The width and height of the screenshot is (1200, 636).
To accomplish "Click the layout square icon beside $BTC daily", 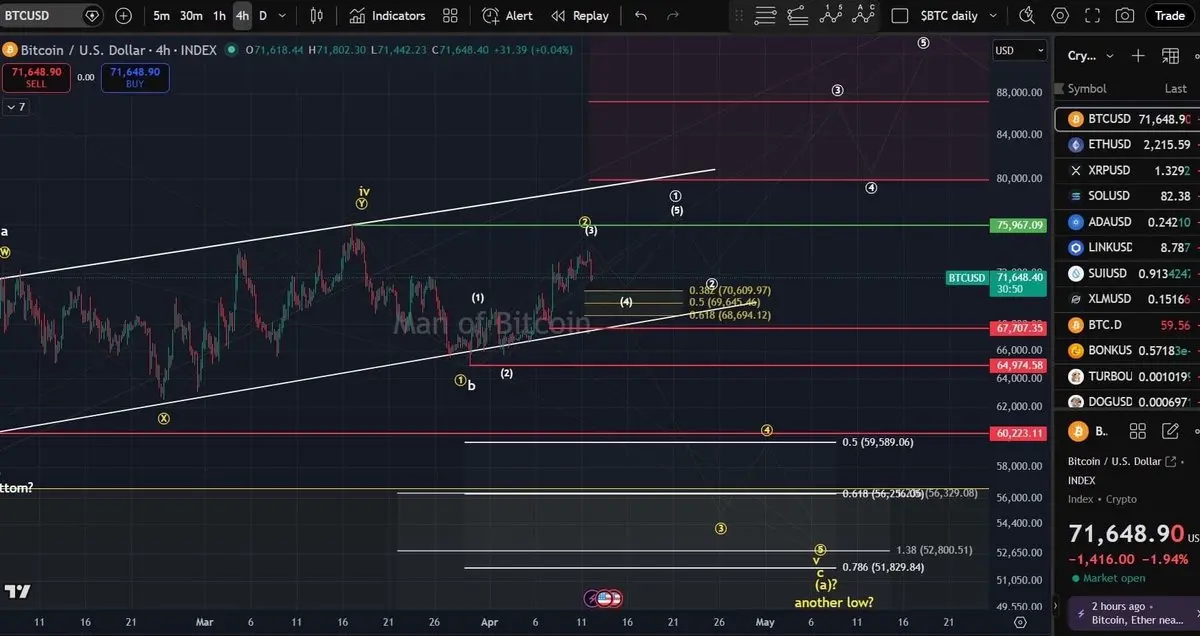I will (900, 16).
